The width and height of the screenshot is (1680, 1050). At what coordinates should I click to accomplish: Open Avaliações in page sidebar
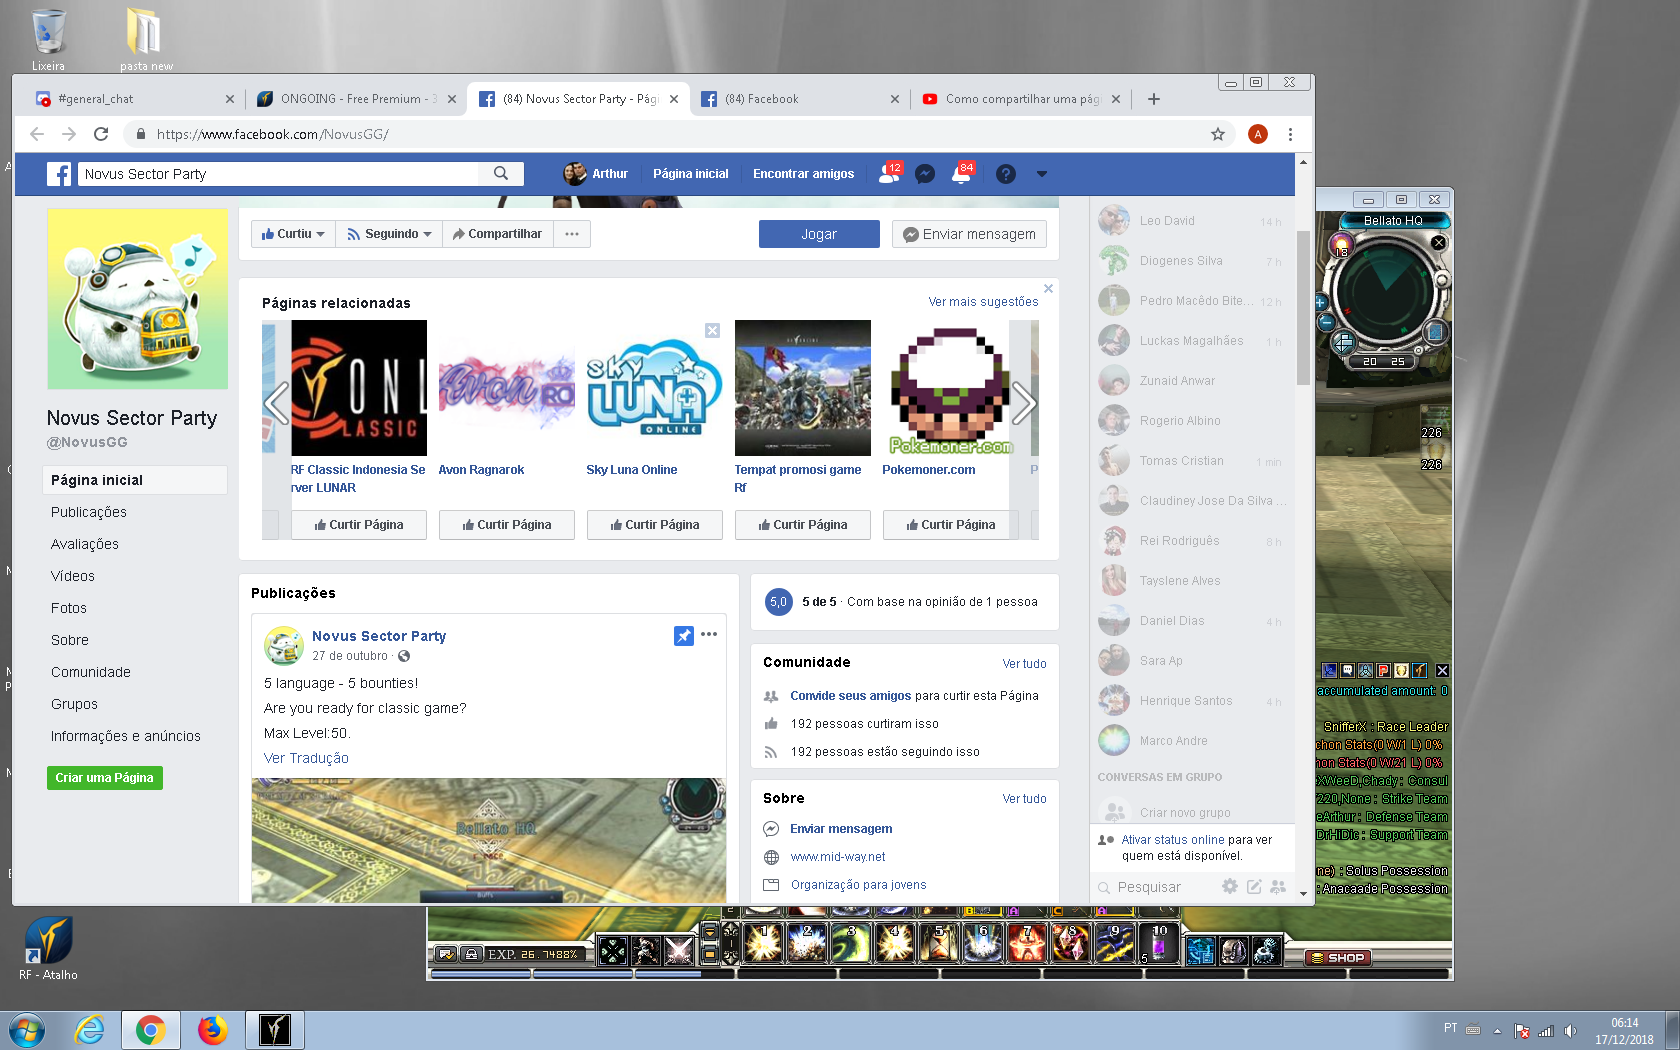[85, 544]
